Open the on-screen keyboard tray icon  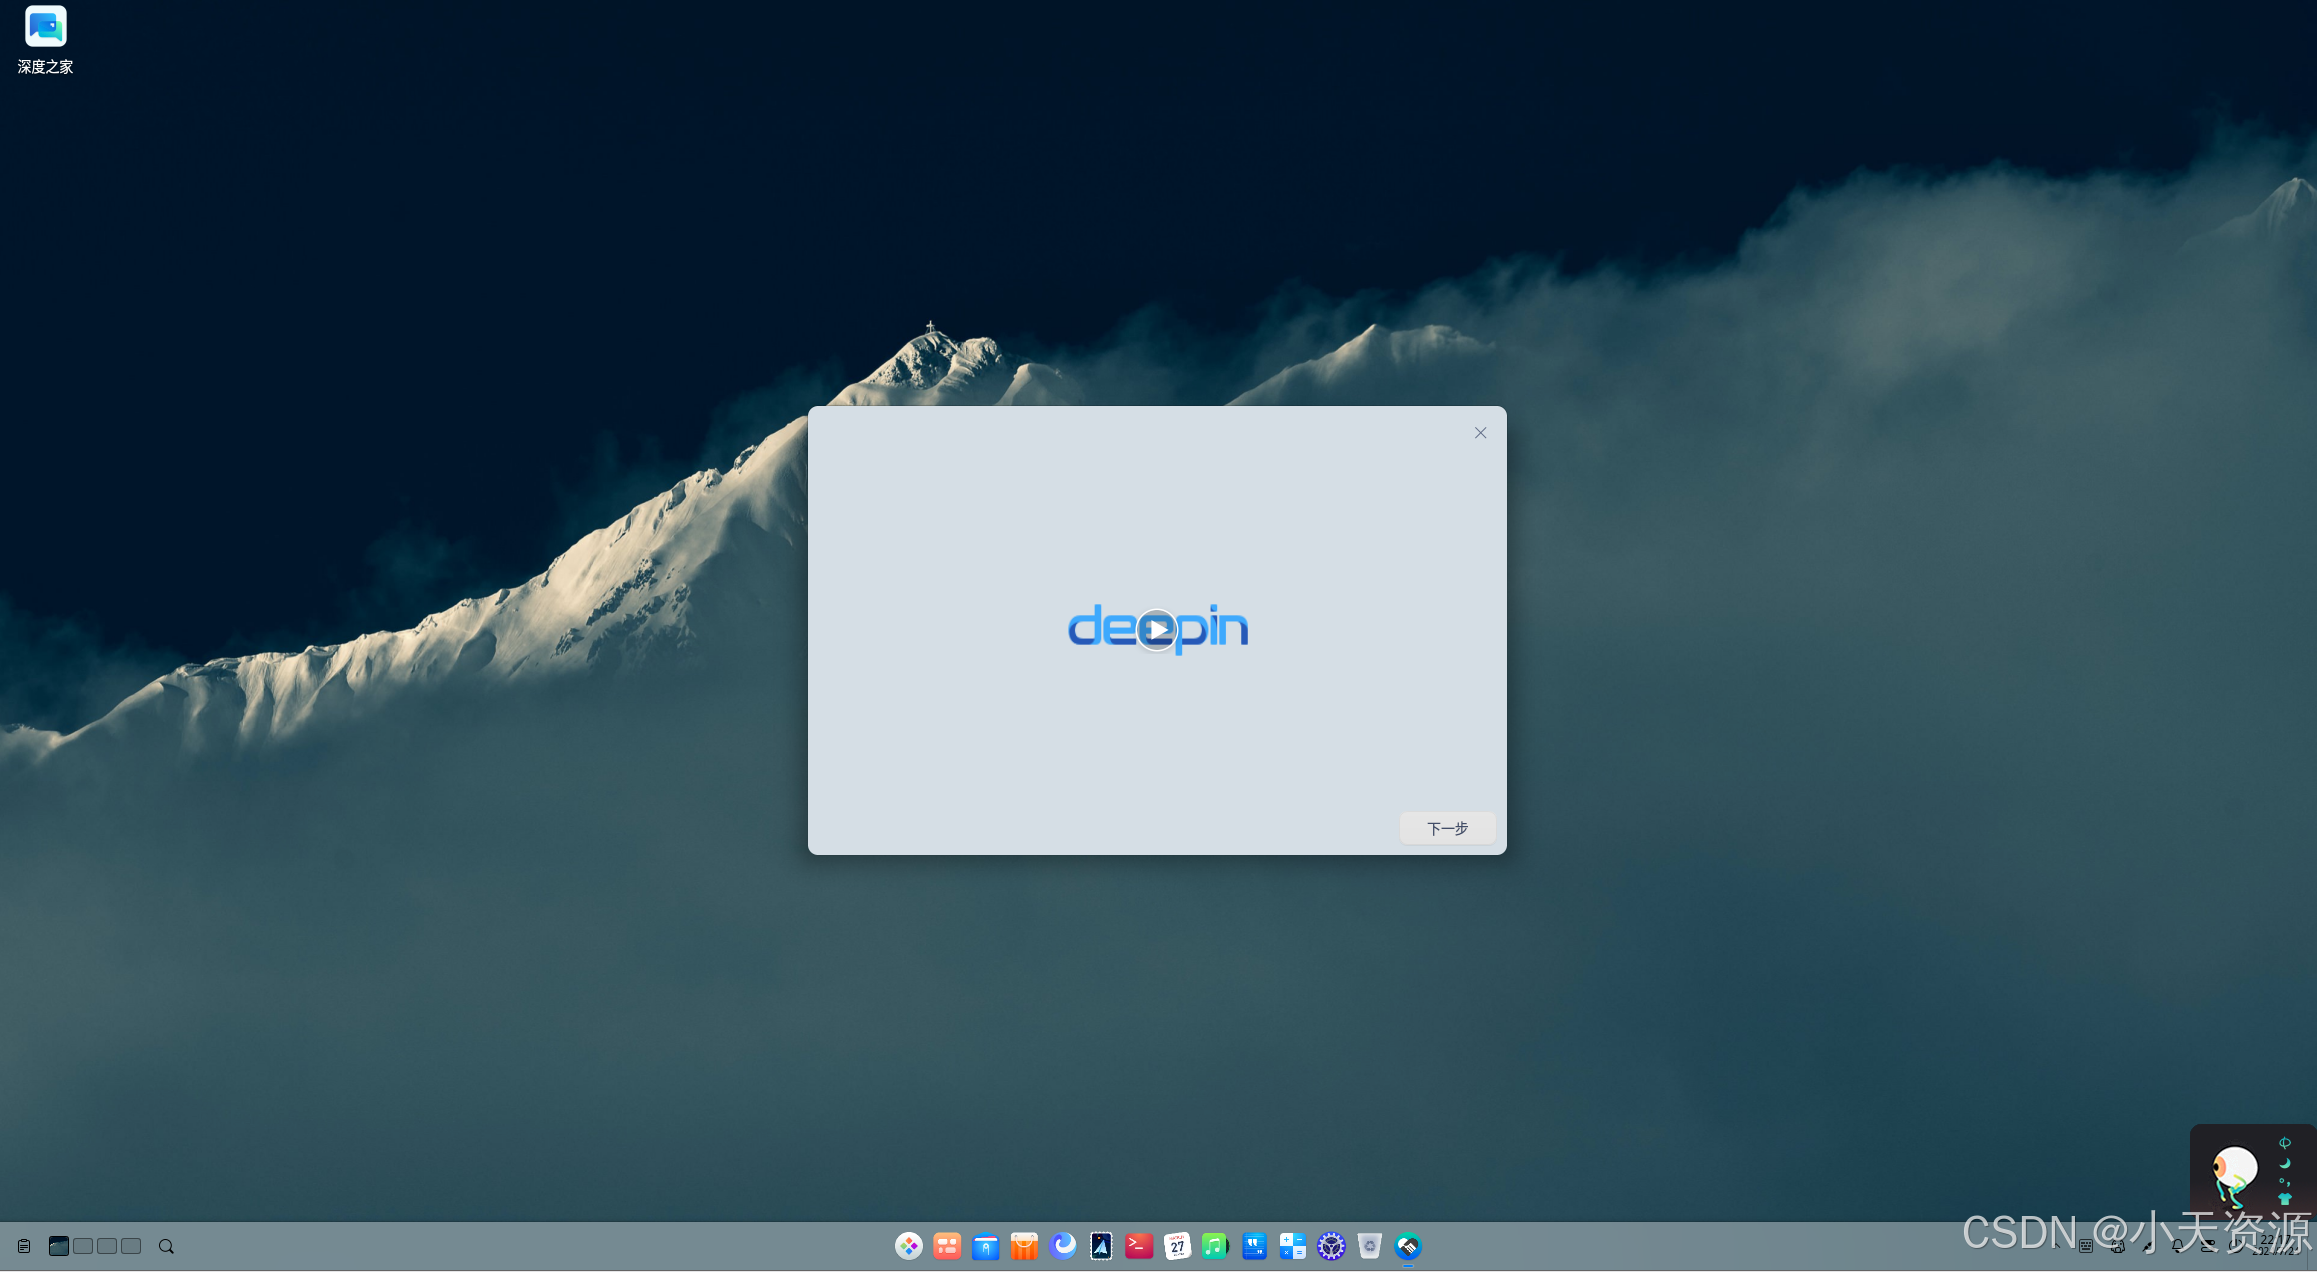(2086, 1246)
